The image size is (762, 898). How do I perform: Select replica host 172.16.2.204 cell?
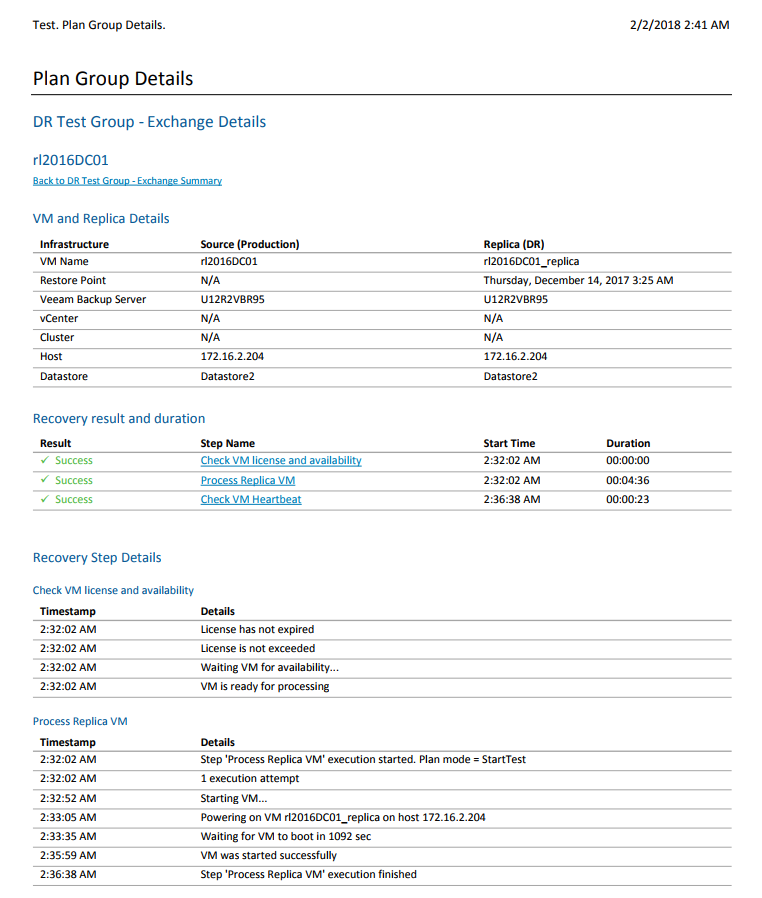point(515,356)
